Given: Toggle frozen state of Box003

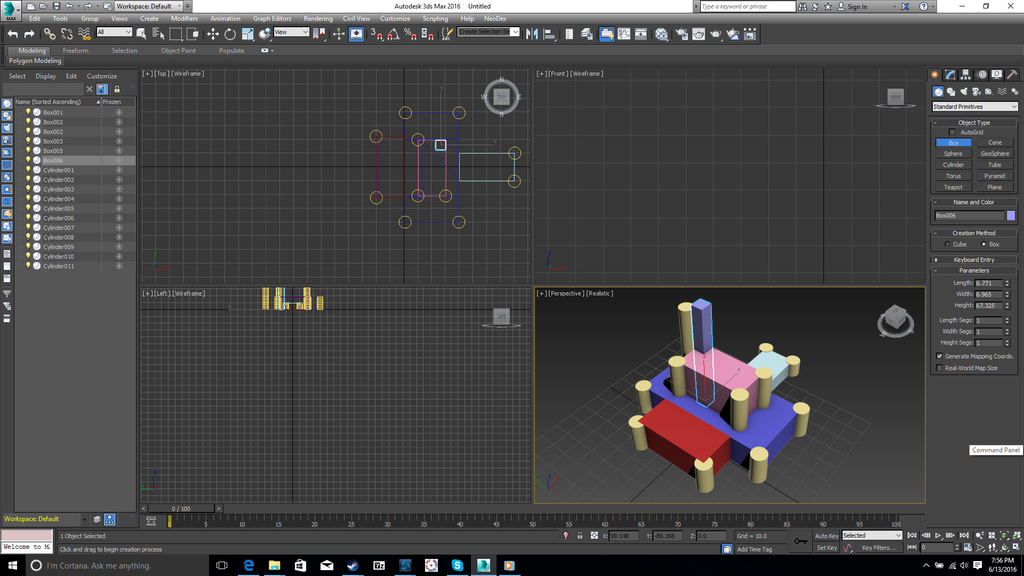Looking at the screenshot, I should tap(119, 141).
